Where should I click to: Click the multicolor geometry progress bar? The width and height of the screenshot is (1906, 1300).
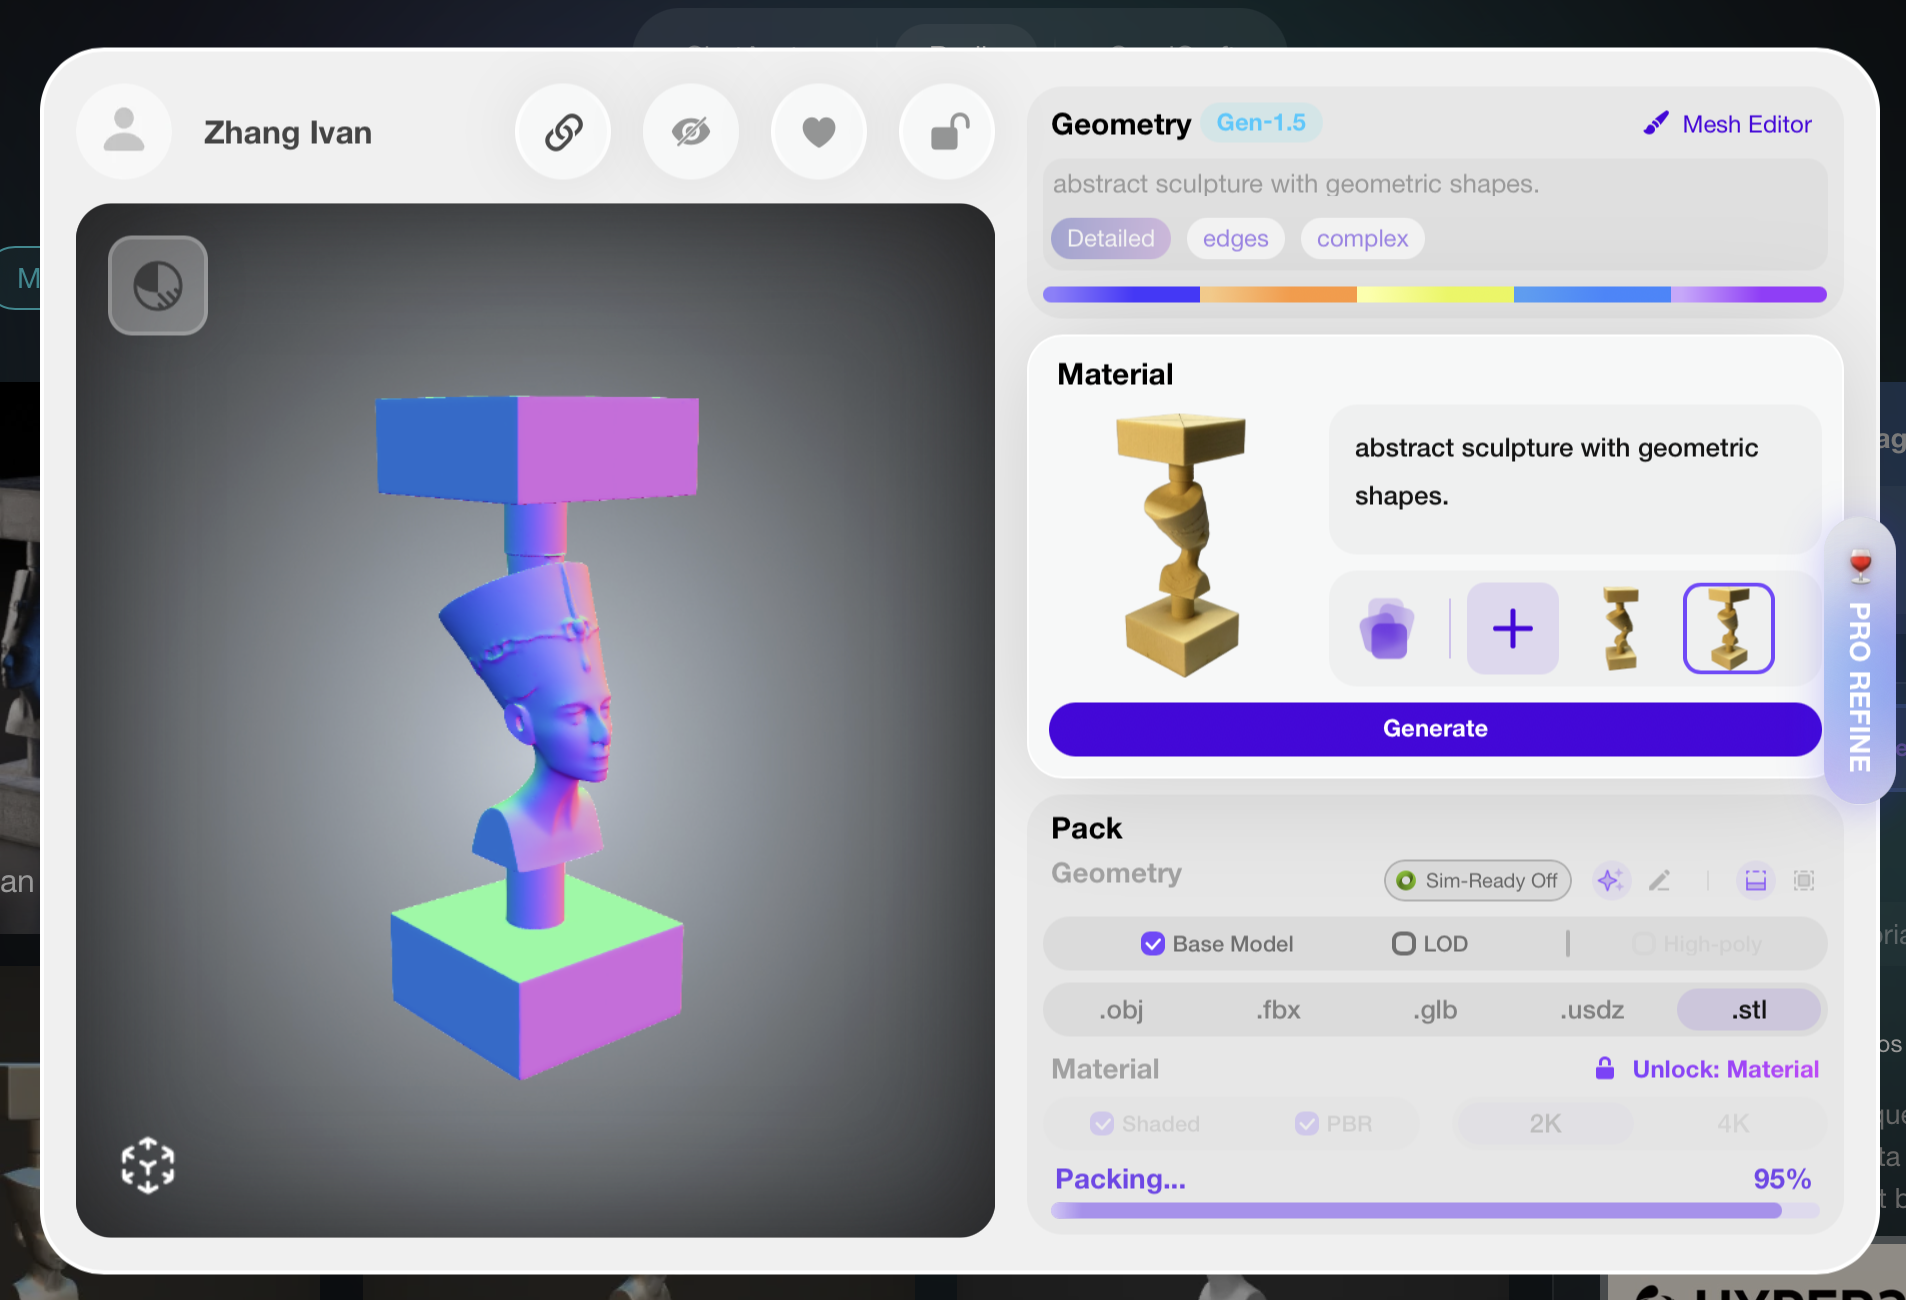click(1434, 294)
